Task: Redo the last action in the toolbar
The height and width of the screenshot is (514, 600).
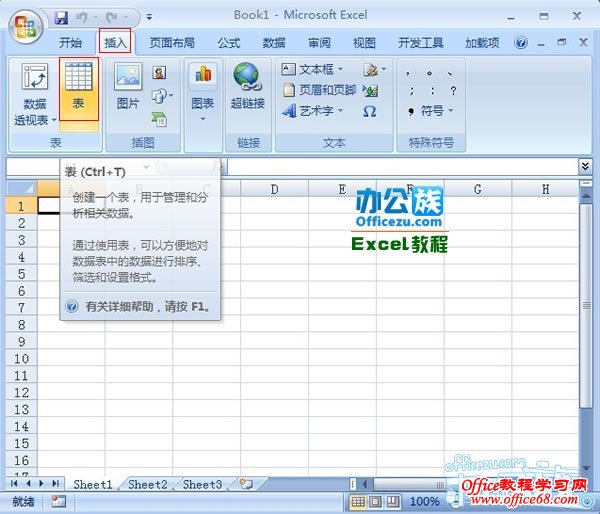Action: point(112,17)
